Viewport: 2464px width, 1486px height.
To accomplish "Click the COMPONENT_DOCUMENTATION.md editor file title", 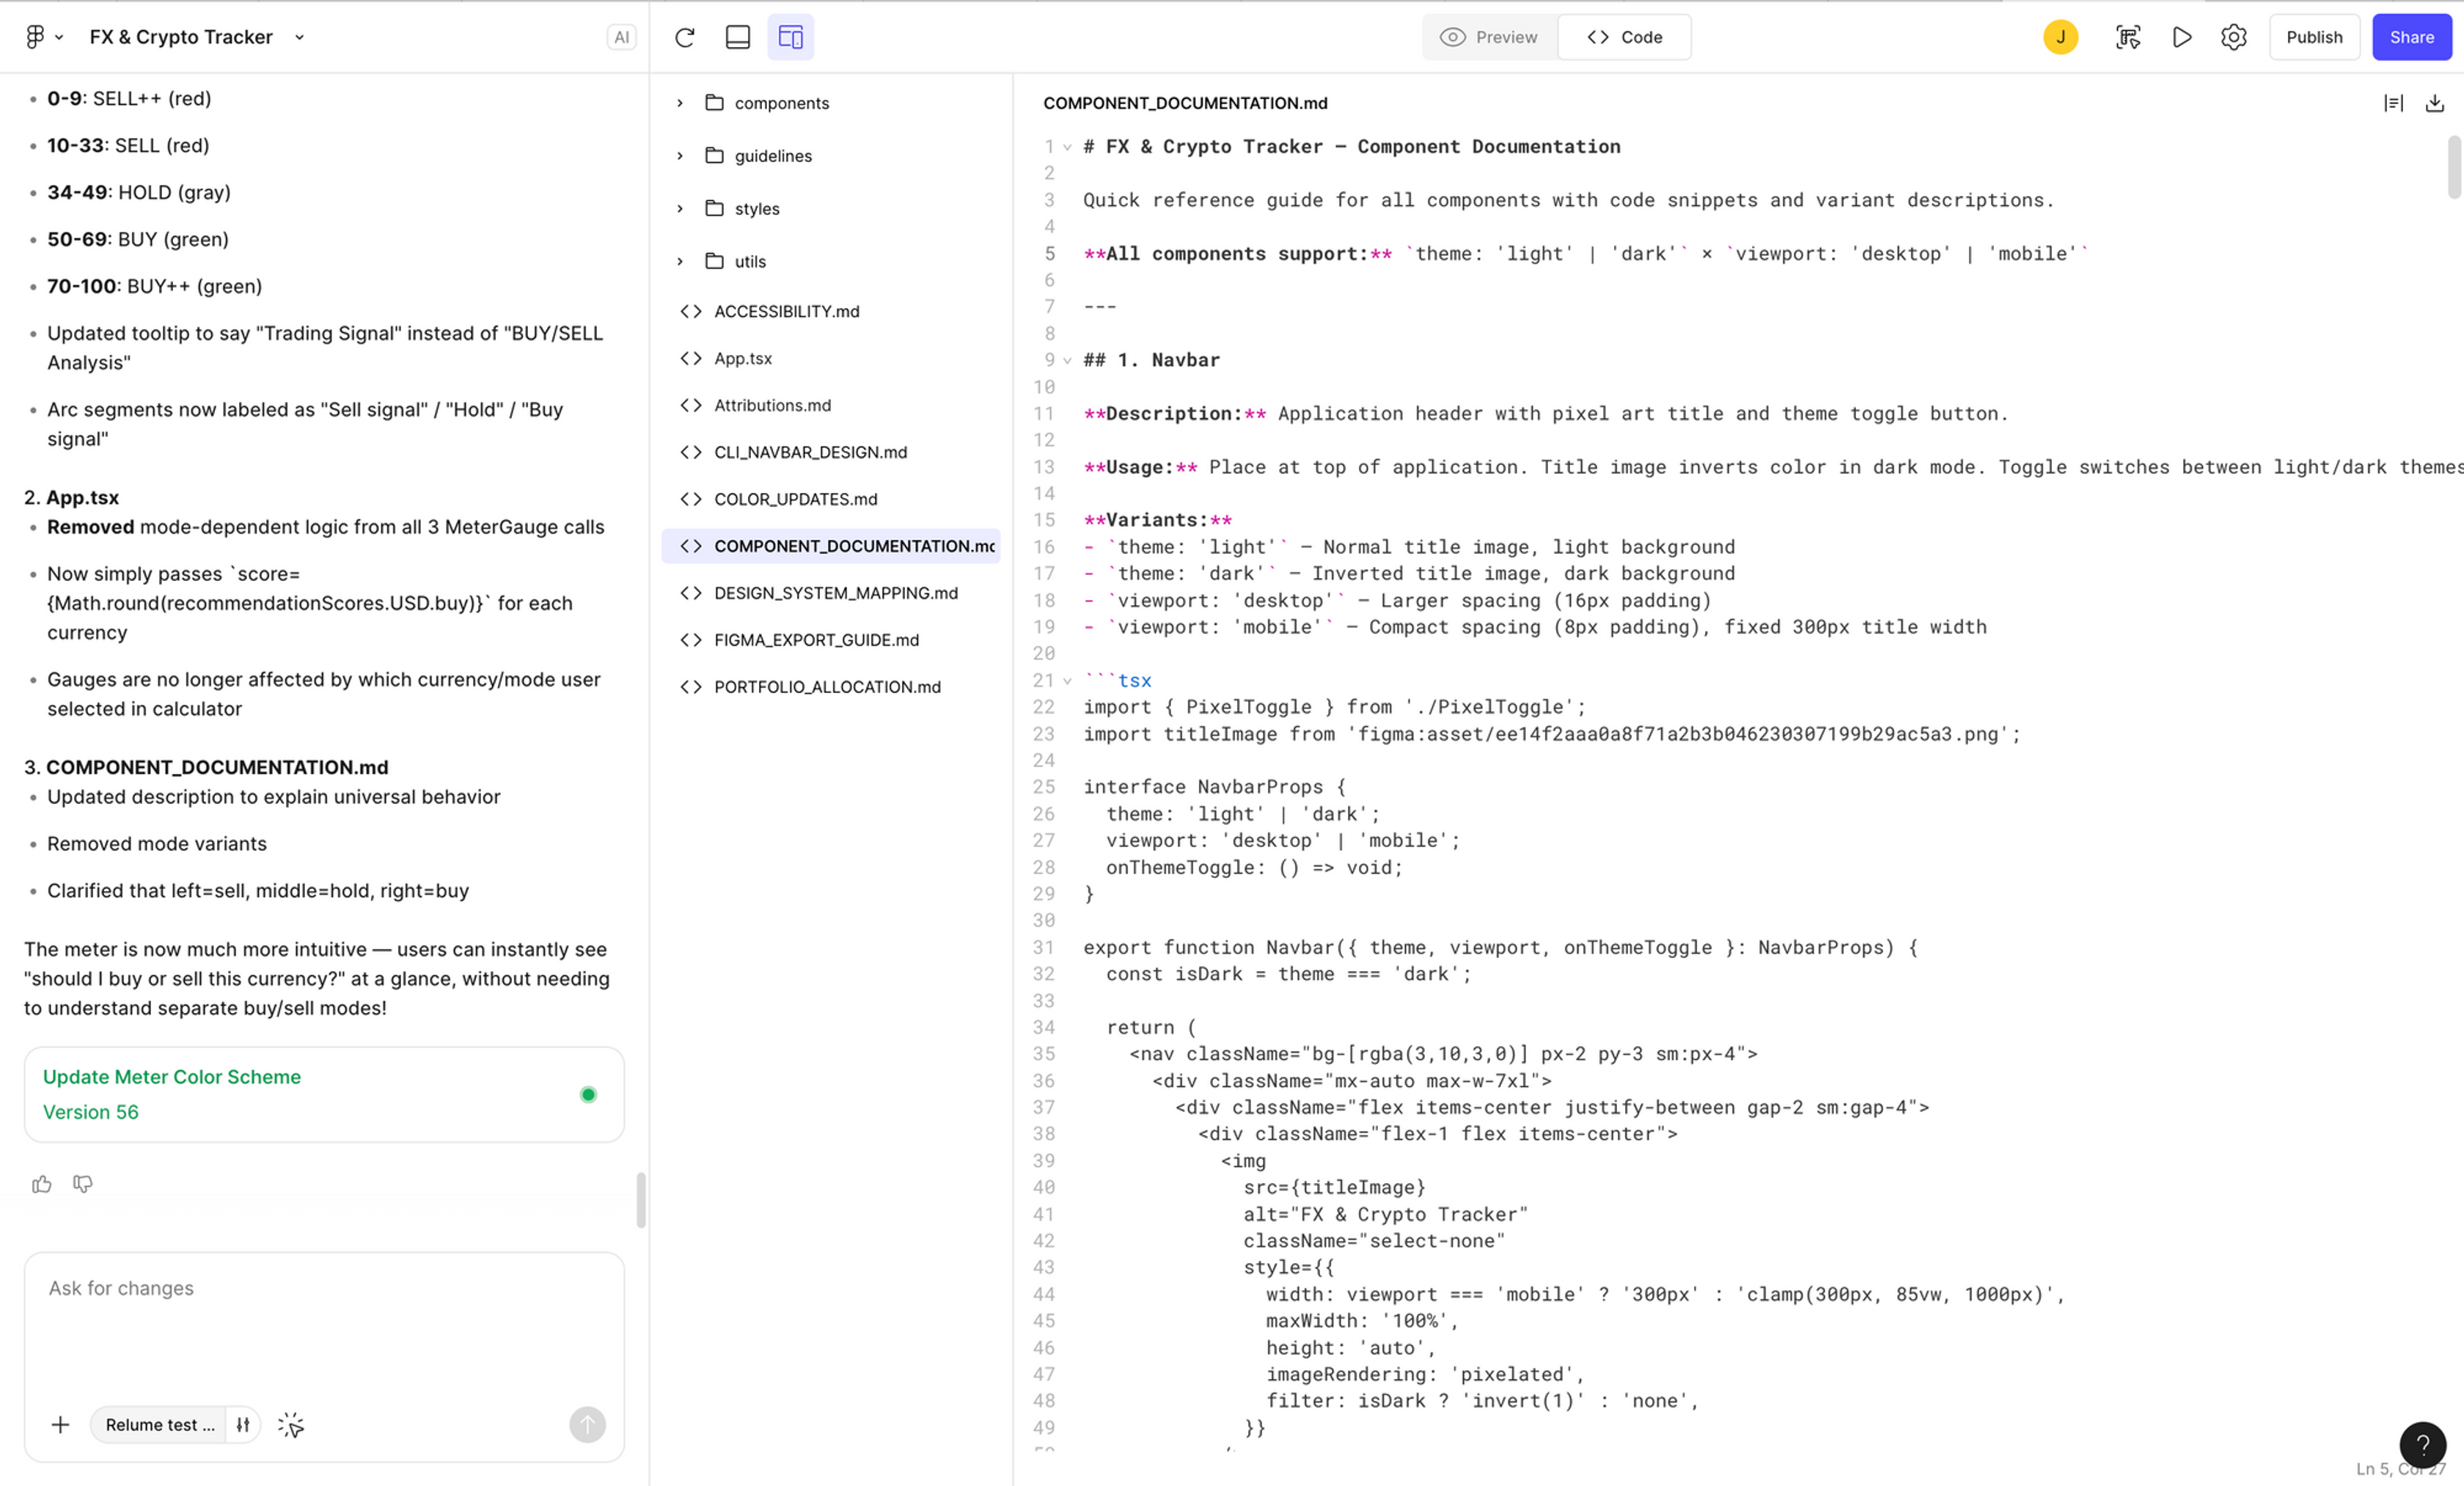I will [x=1185, y=103].
